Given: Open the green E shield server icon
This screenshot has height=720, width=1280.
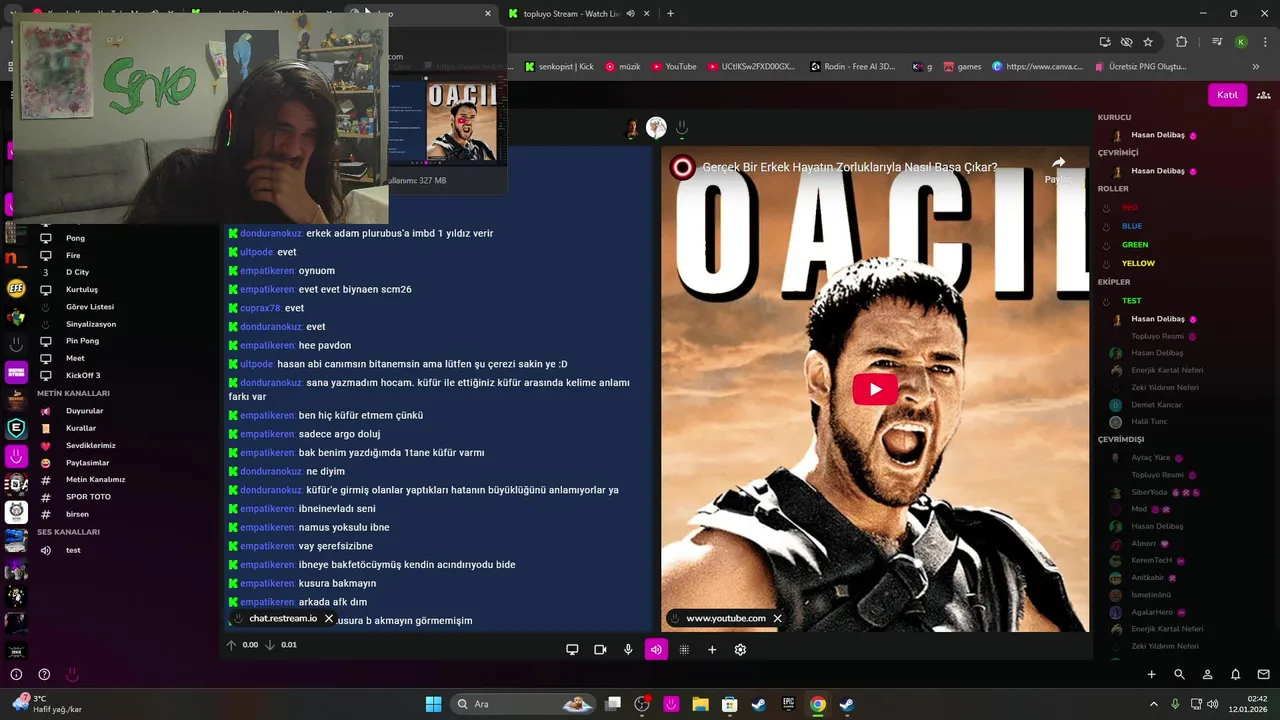Looking at the screenshot, I should [16, 428].
